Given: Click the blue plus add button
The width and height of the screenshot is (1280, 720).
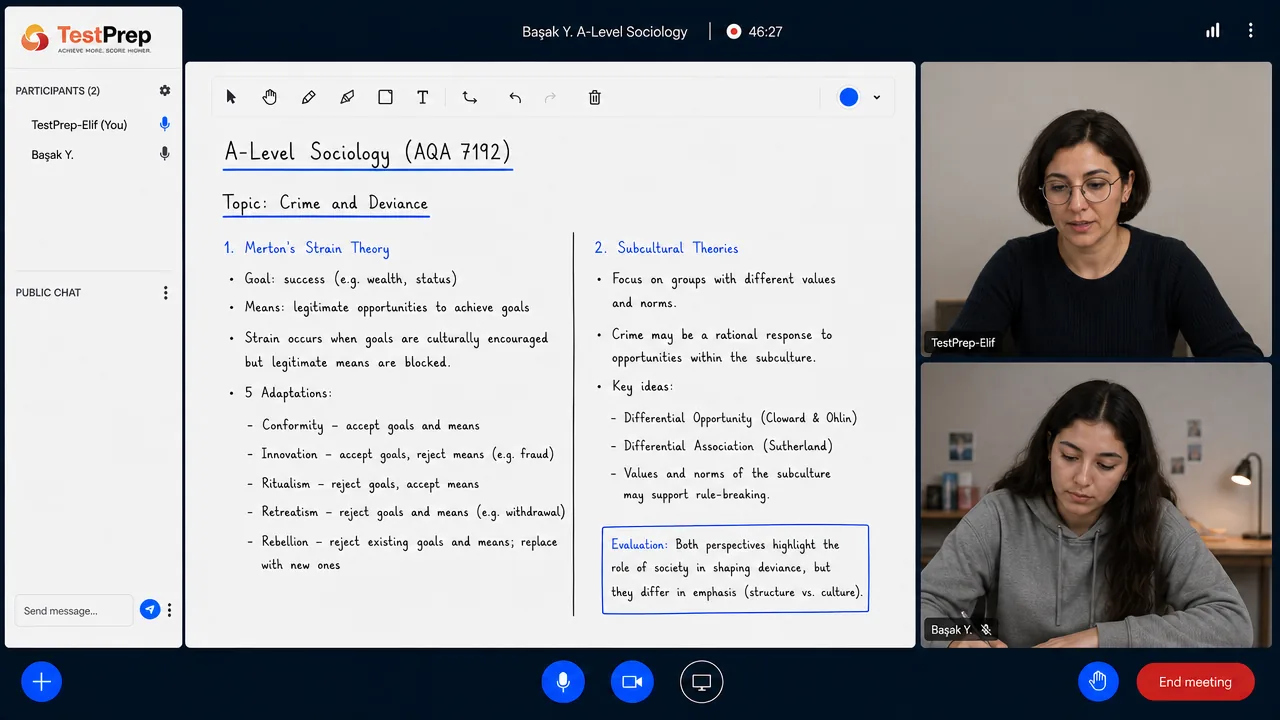Looking at the screenshot, I should coord(42,682).
